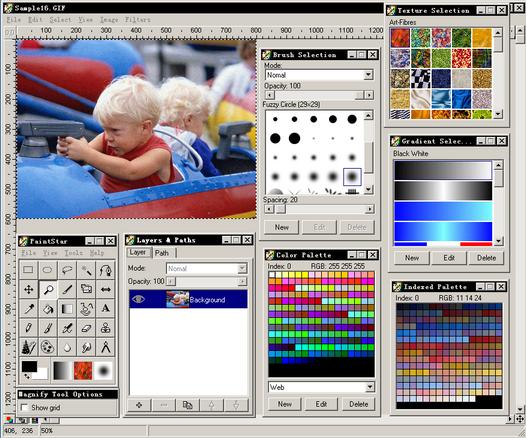Viewport: 526px width, 438px height.
Task: Switch to the Path tab
Action: click(162, 253)
